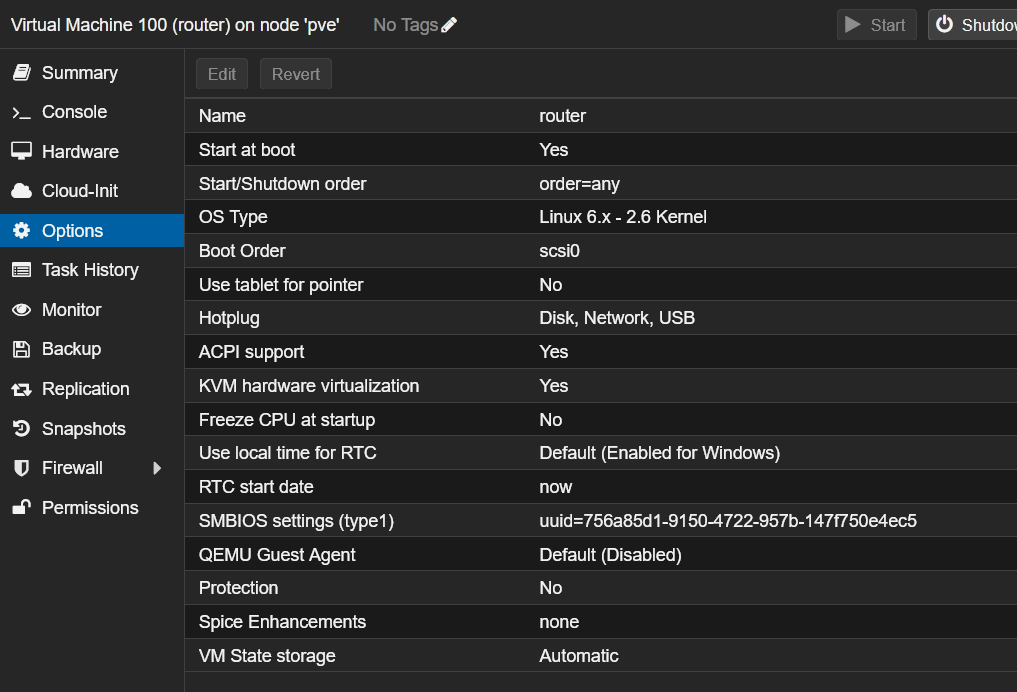Image resolution: width=1017 pixels, height=692 pixels.
Task: Select the KVM hardware virtualization row
Action: (600, 386)
